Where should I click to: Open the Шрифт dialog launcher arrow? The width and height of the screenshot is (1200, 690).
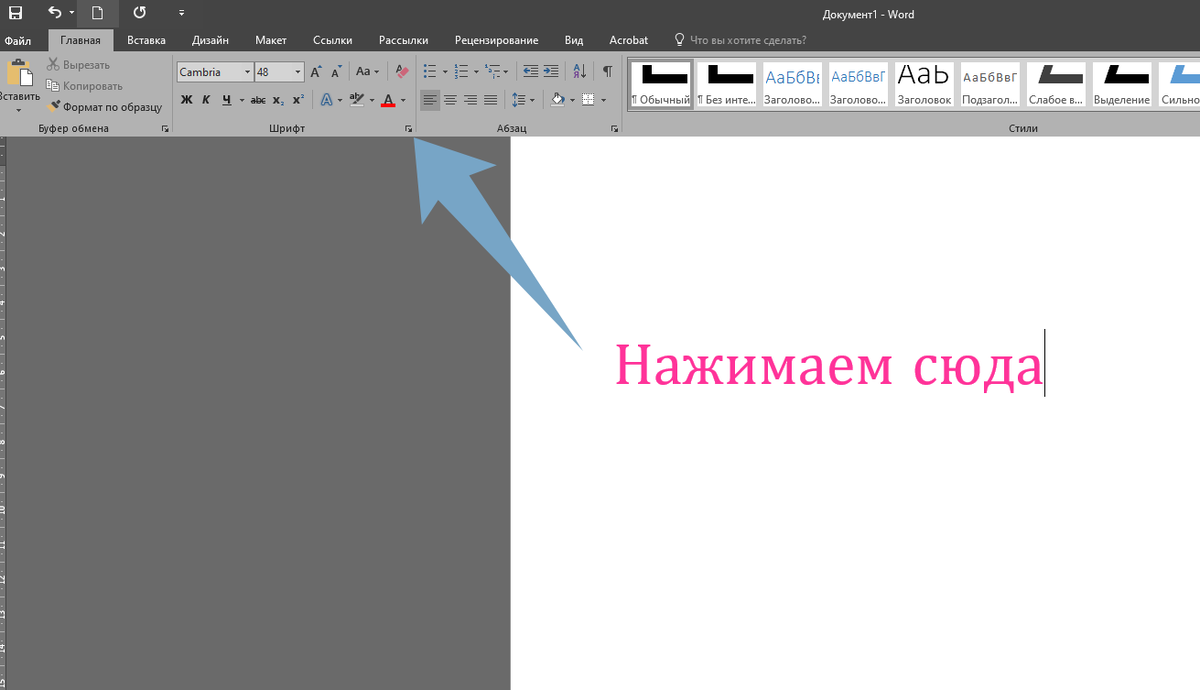pos(409,127)
